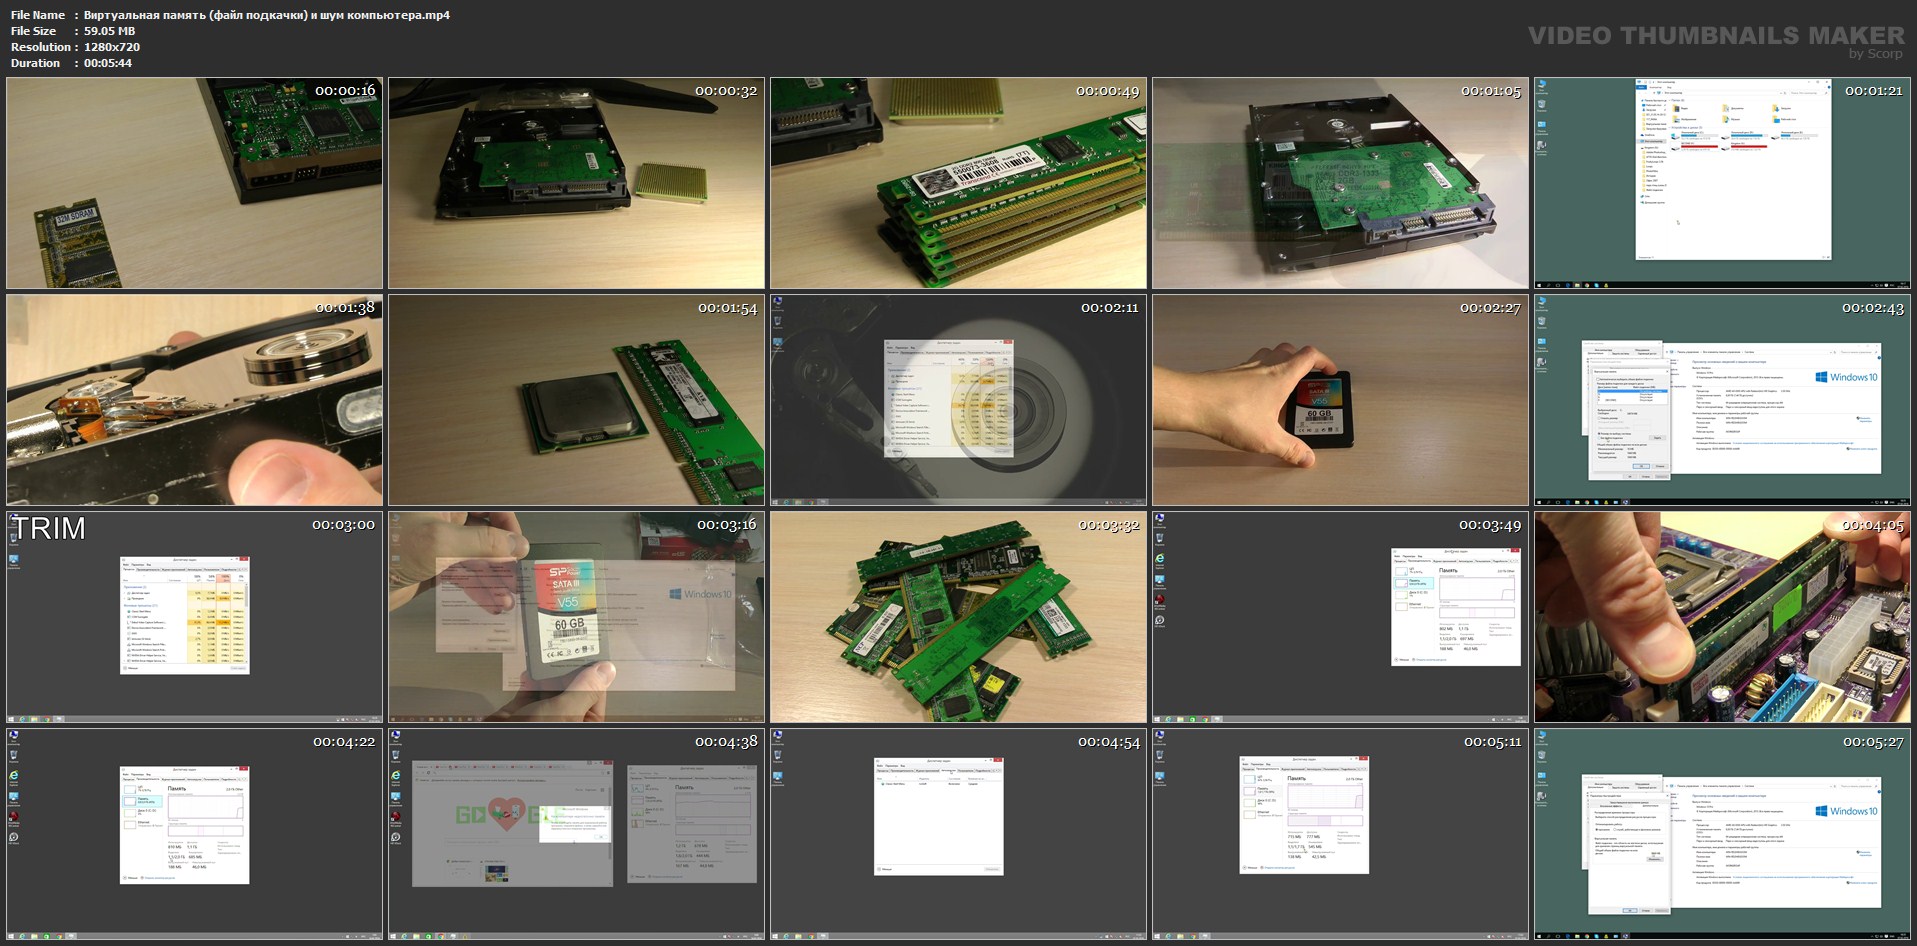Open the Windows 10 system frame at 00:02:43
Image resolution: width=1917 pixels, height=946 pixels.
point(1722,400)
